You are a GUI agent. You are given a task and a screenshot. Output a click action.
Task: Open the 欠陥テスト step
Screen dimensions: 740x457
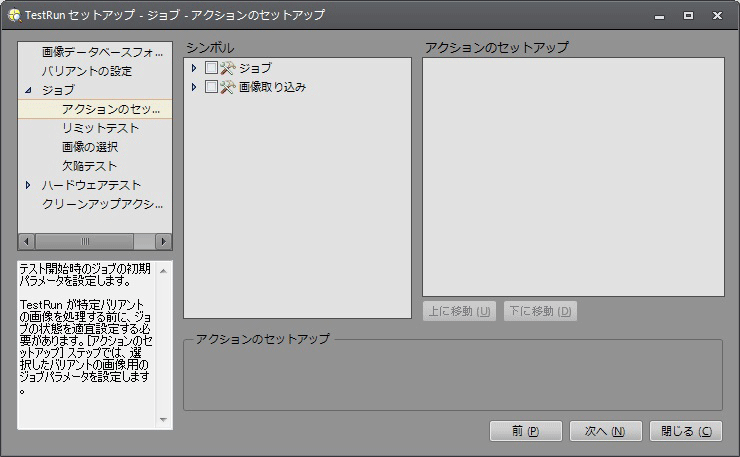pos(89,166)
